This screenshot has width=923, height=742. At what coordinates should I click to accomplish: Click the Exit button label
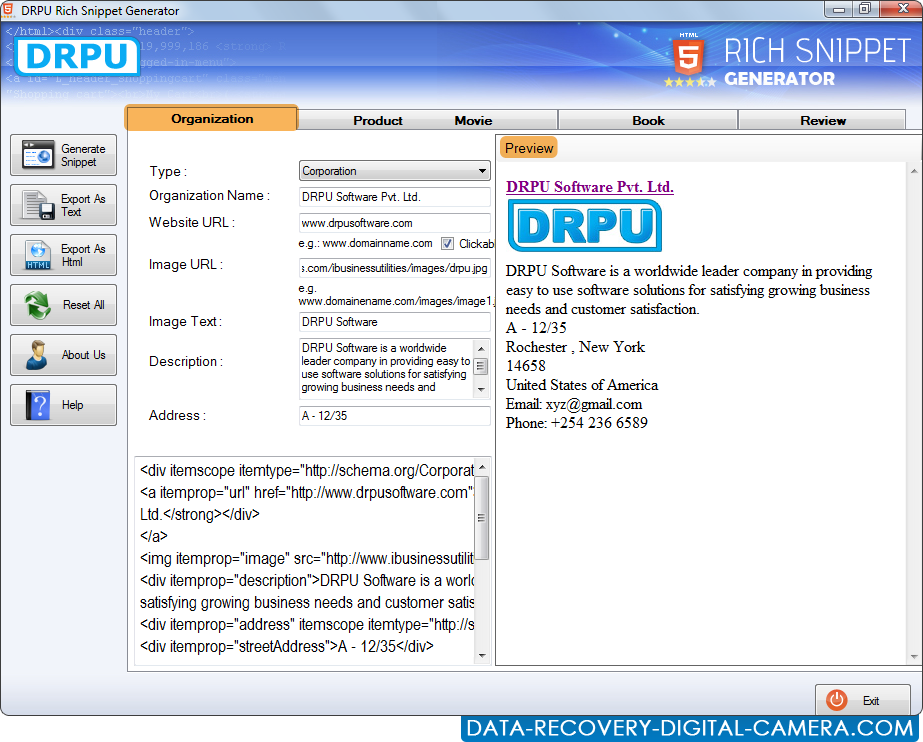pos(871,701)
